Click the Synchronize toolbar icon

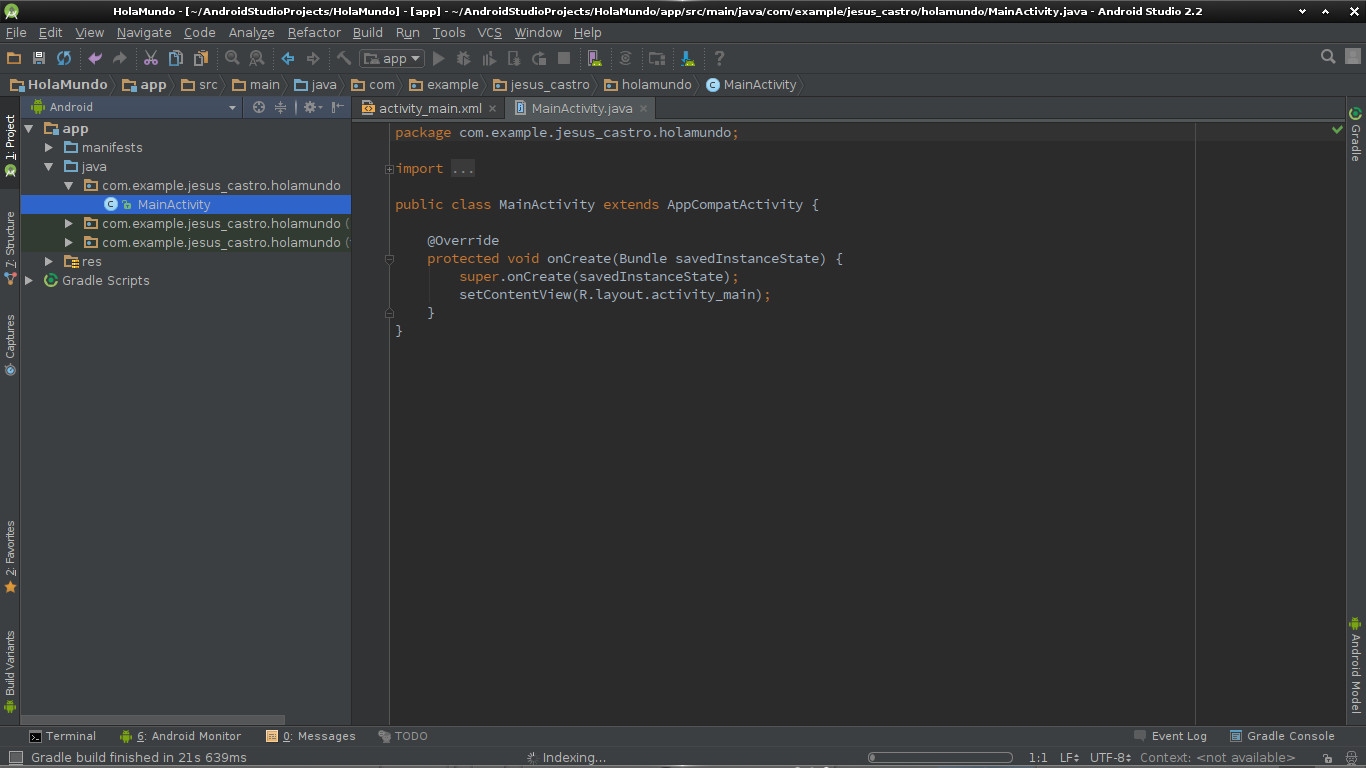(x=64, y=59)
